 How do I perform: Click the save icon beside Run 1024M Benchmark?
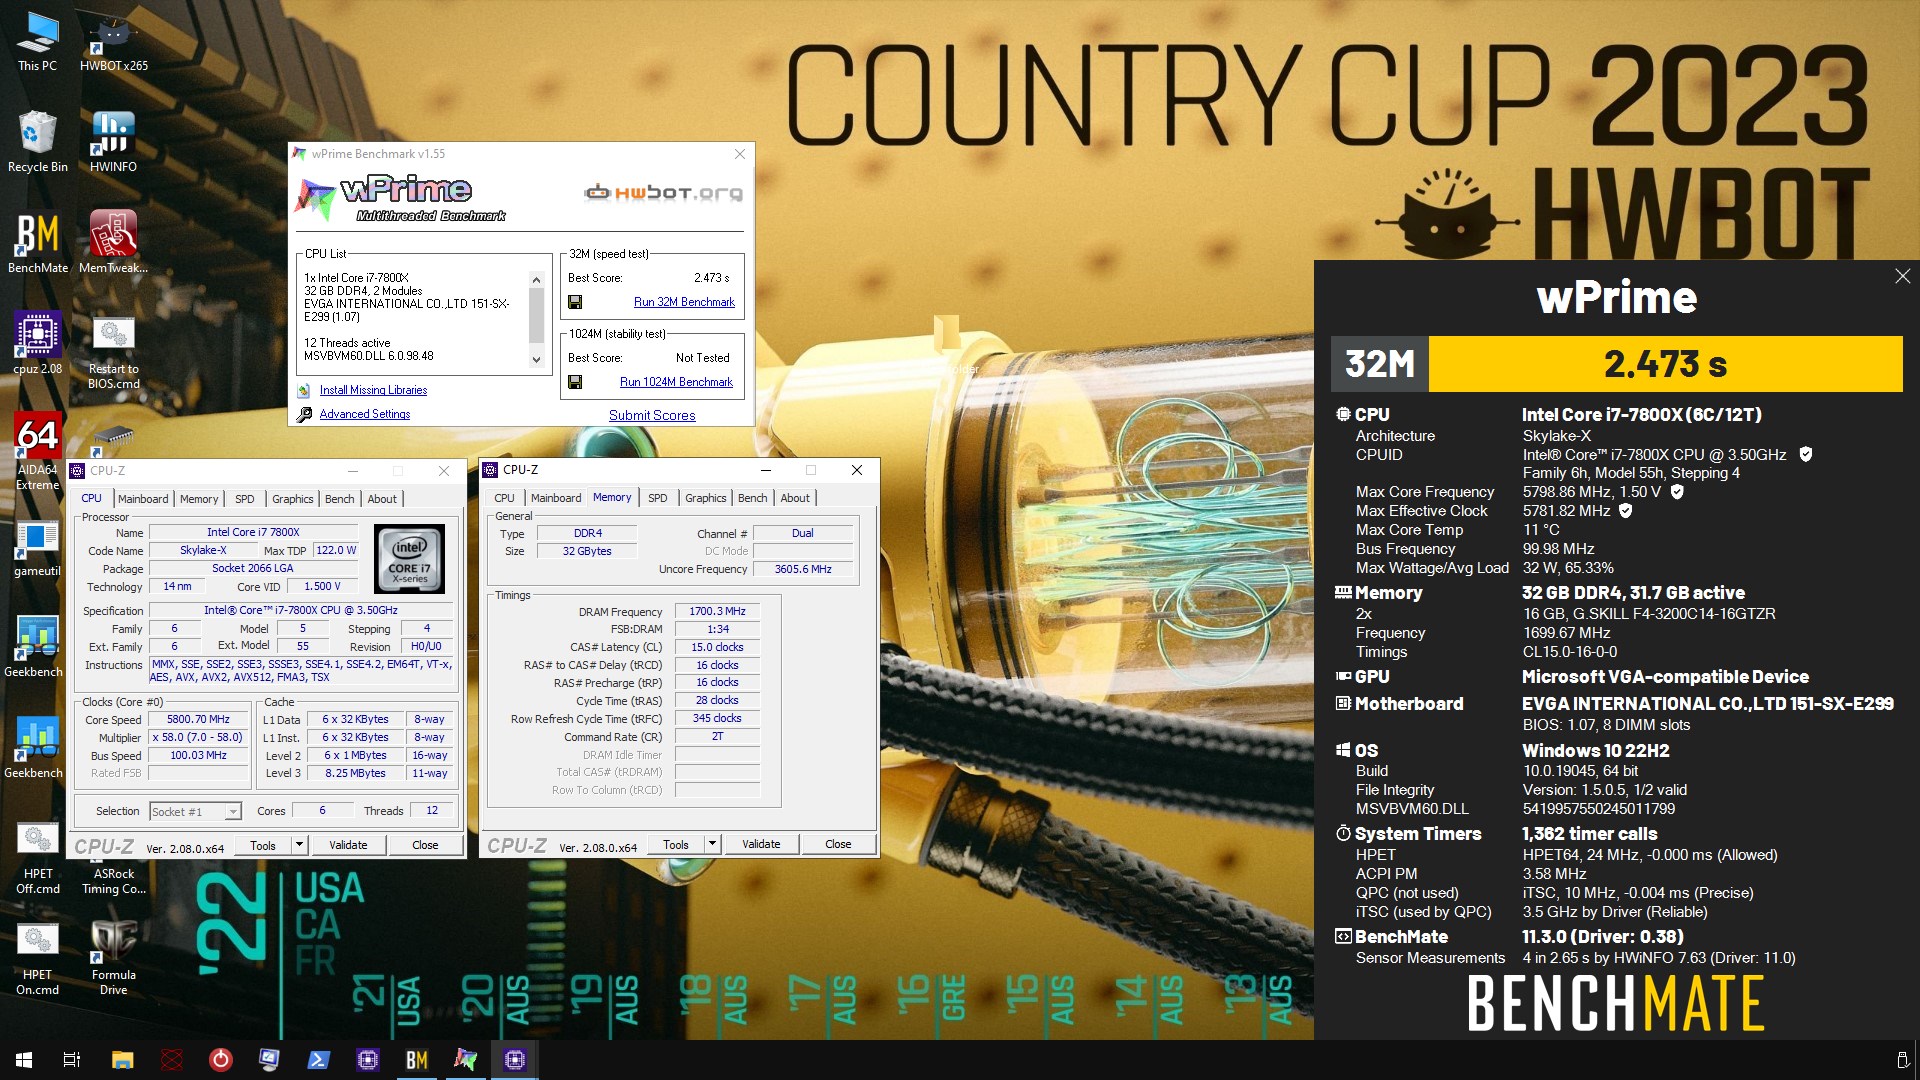pyautogui.click(x=575, y=382)
